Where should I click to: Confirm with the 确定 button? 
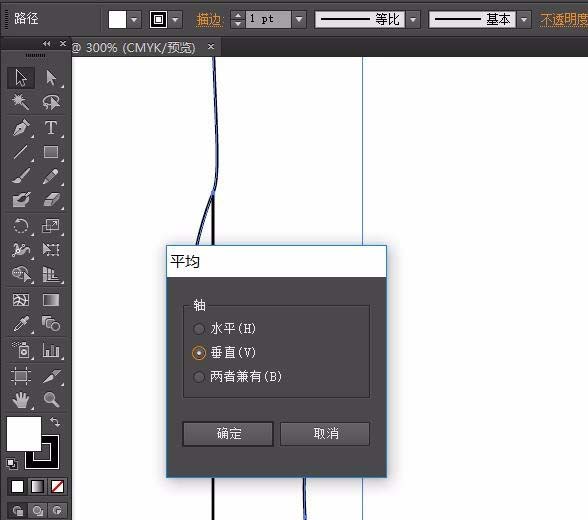click(x=228, y=434)
